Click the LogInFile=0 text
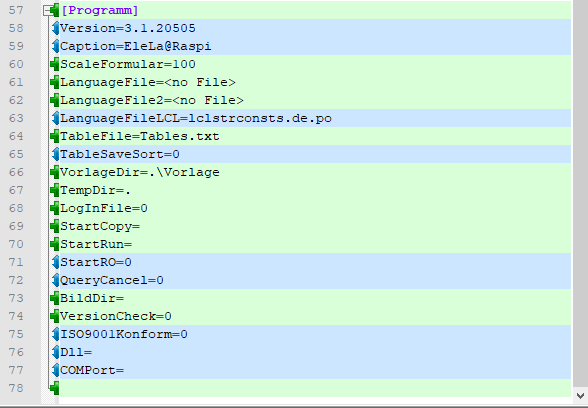 [x=104, y=208]
